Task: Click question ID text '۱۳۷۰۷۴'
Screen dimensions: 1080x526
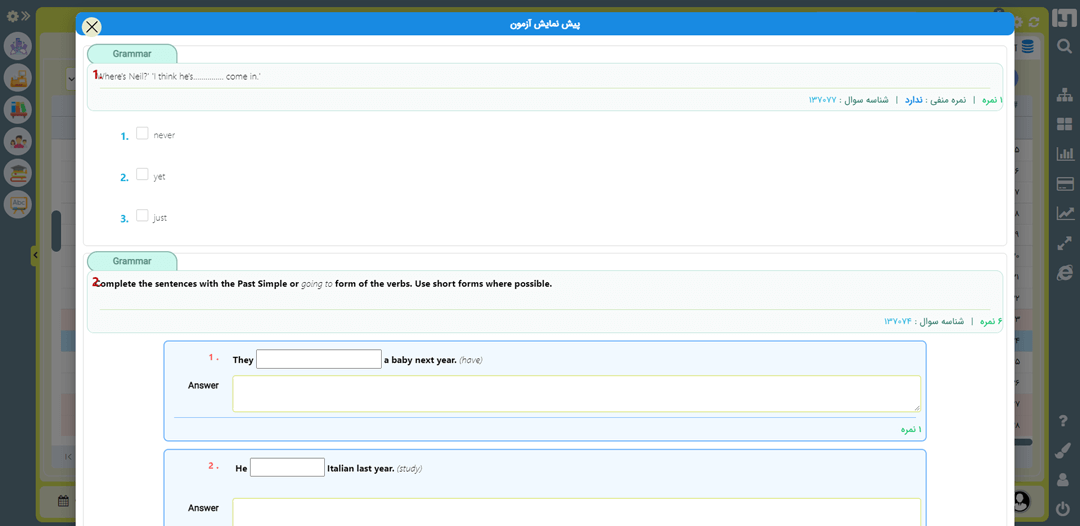Action: (898, 321)
